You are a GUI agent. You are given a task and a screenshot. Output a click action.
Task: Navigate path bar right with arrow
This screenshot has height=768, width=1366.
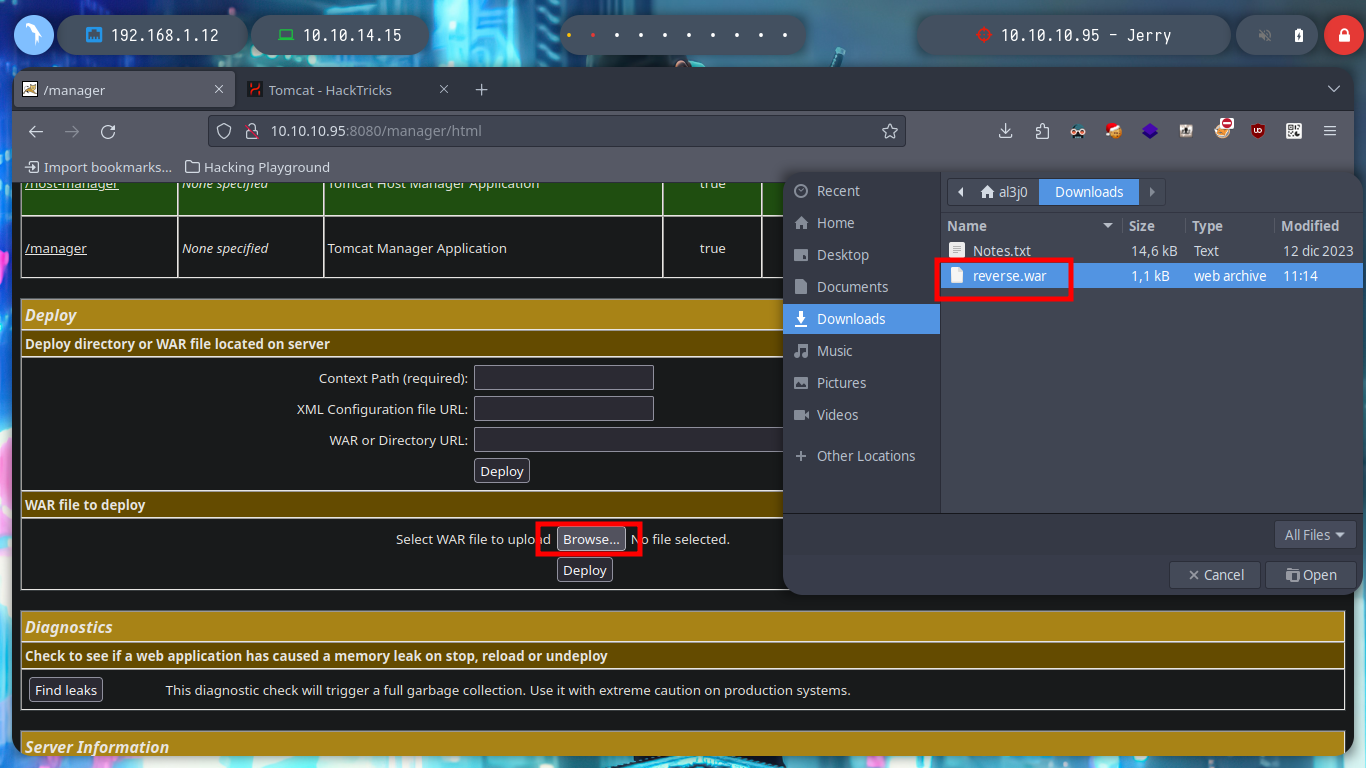(x=1152, y=192)
